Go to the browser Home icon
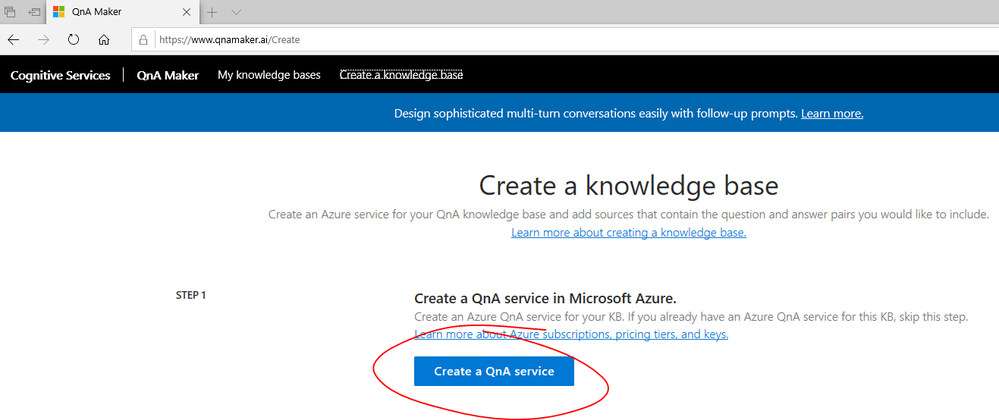The height and width of the screenshot is (420, 999). [104, 40]
